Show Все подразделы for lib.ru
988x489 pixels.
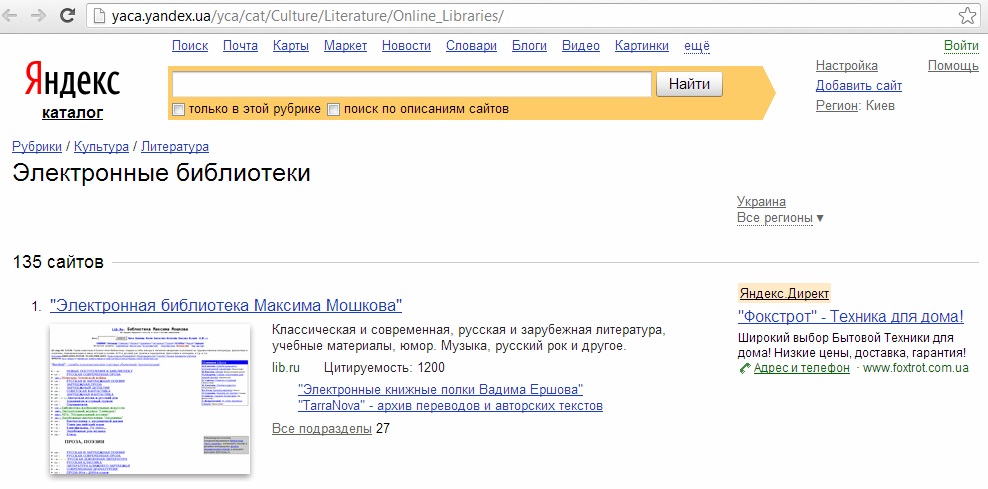pyautogui.click(x=321, y=429)
